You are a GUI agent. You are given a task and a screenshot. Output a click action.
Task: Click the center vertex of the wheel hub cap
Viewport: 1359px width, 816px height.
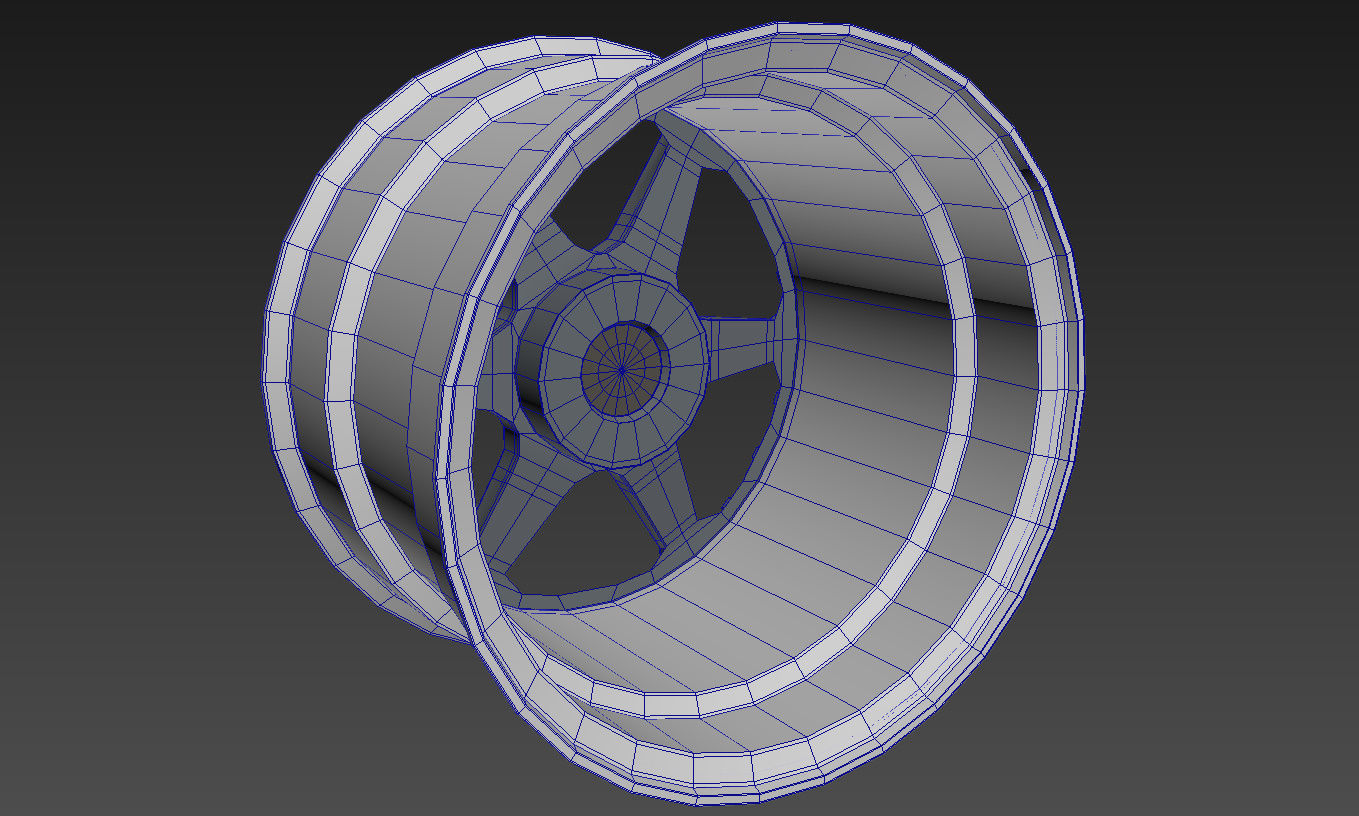(621, 370)
